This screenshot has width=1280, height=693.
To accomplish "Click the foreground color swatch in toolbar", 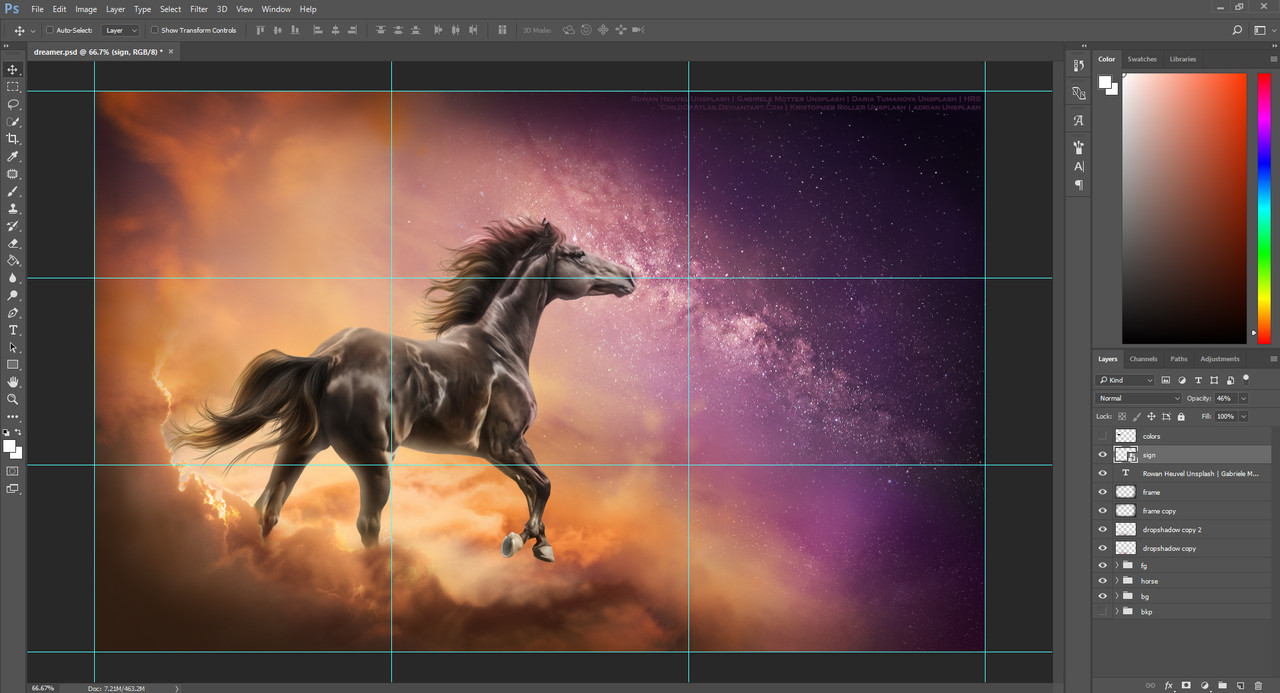I will click(9, 446).
